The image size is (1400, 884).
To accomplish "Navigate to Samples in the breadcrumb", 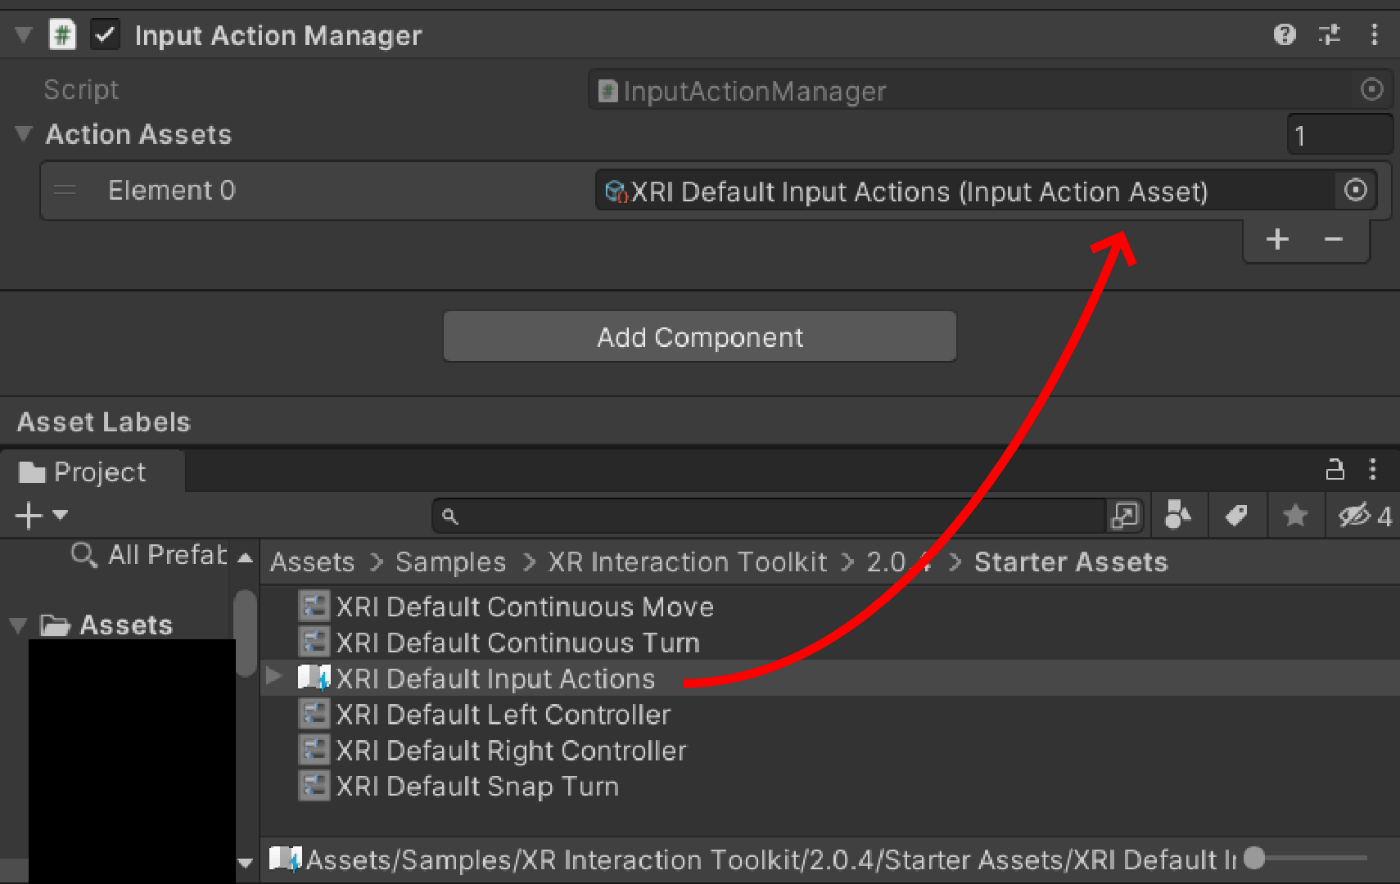I will (x=450, y=562).
